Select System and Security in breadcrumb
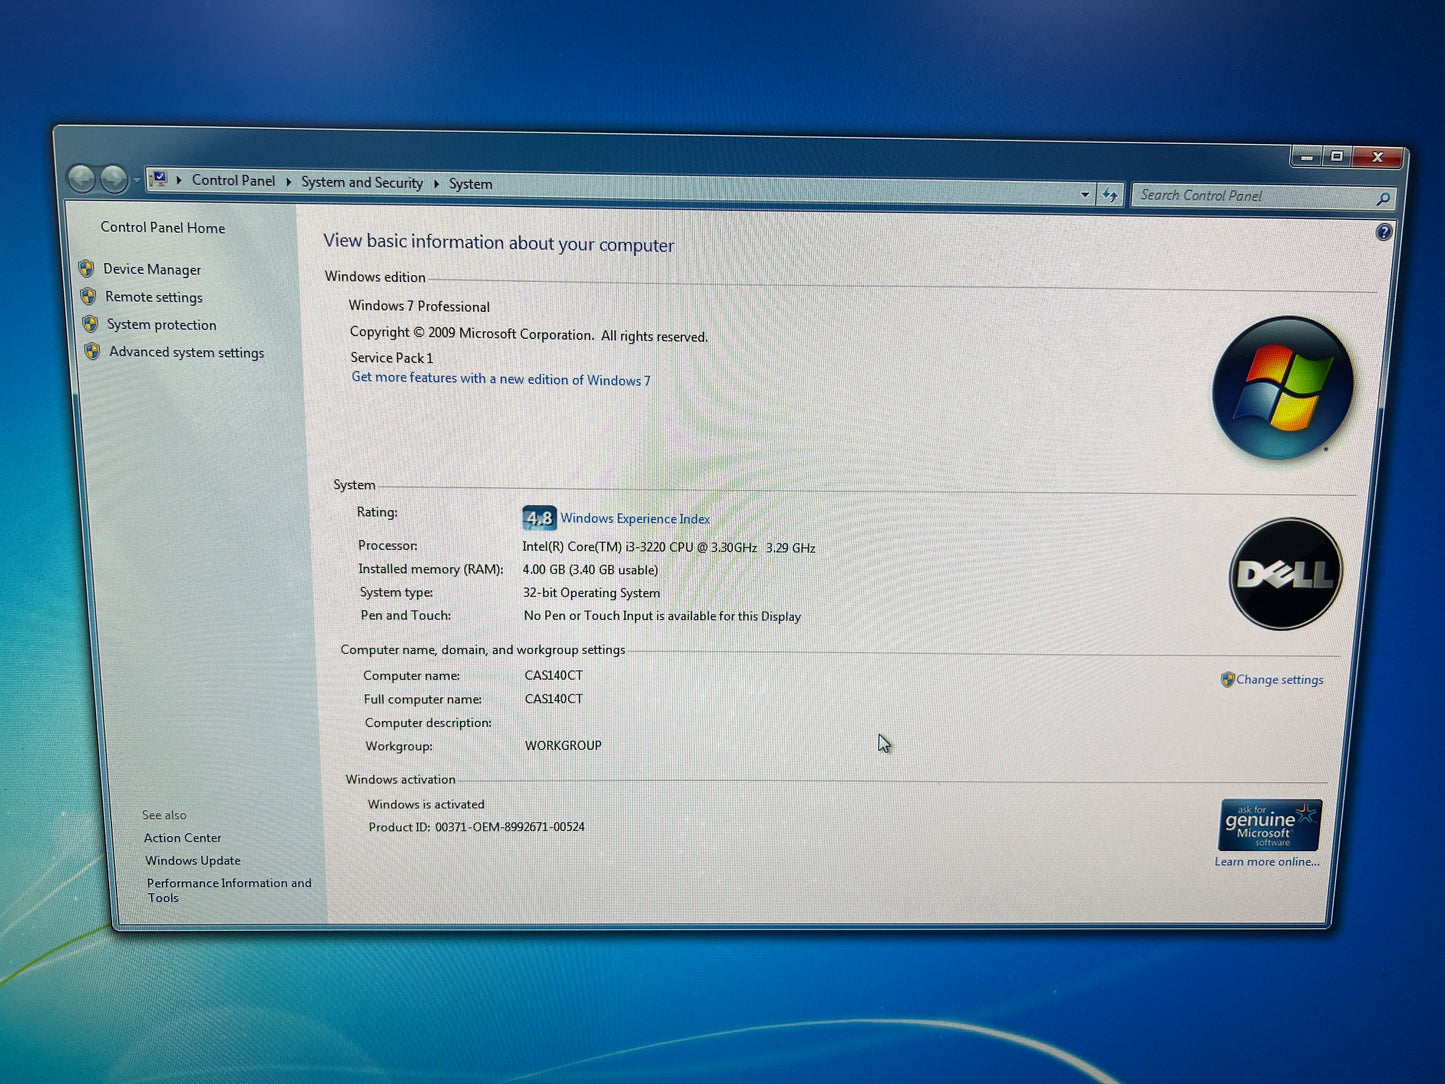Screen dimensions: 1445x1084 tap(362, 182)
